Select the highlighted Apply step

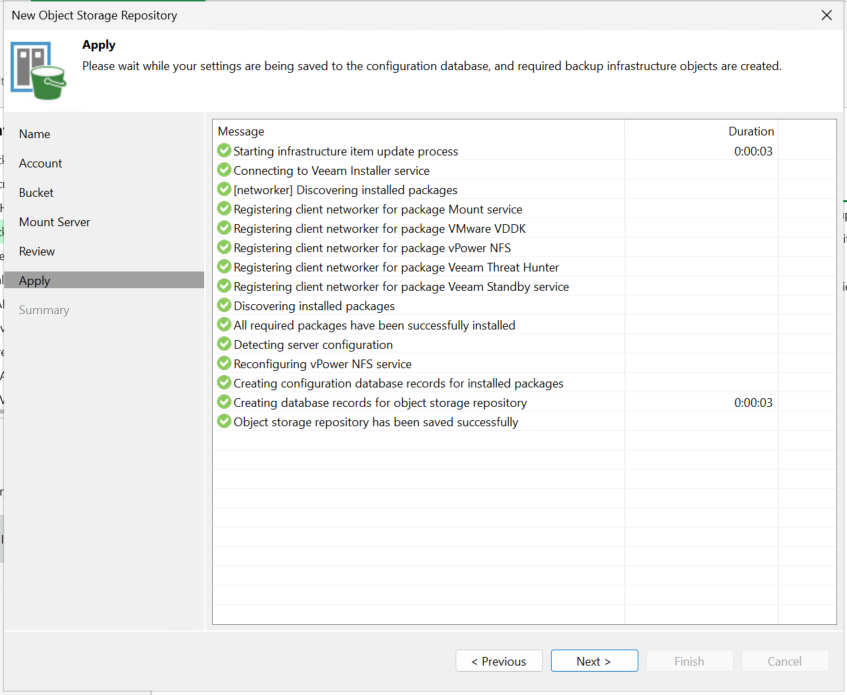(104, 280)
